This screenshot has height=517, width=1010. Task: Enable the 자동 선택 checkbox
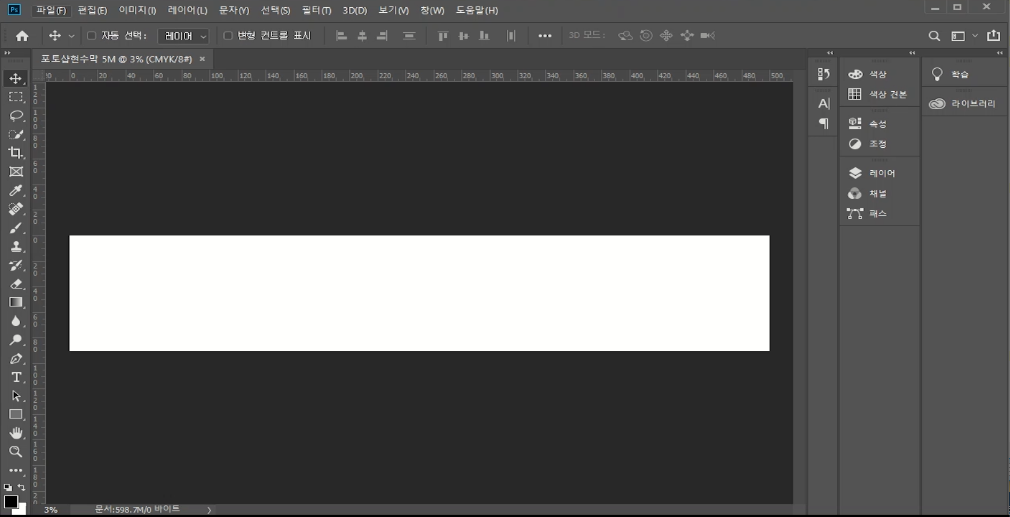point(91,36)
